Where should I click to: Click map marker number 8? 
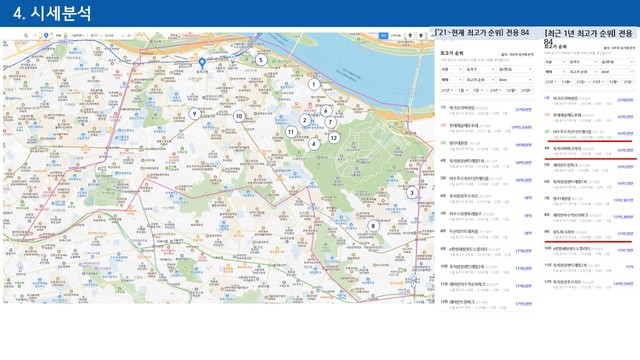pyautogui.click(x=373, y=226)
